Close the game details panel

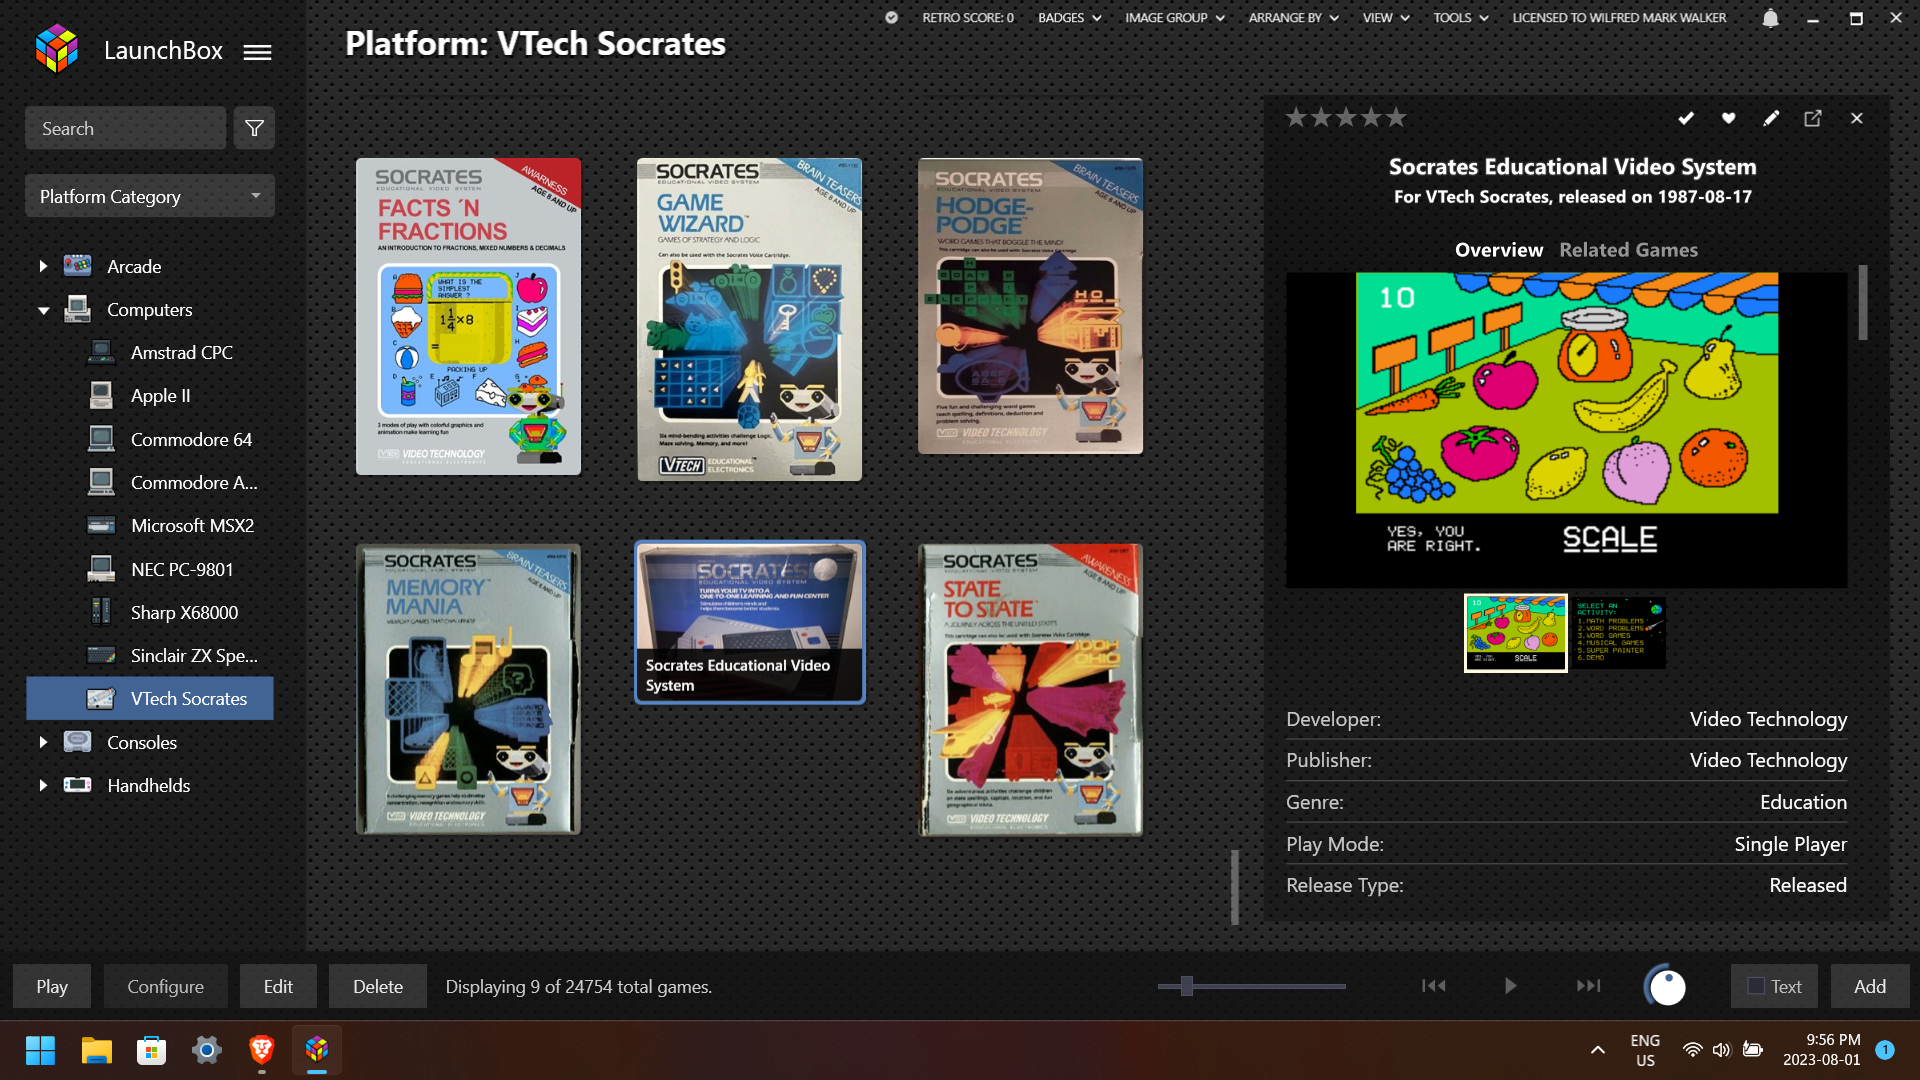point(1857,118)
